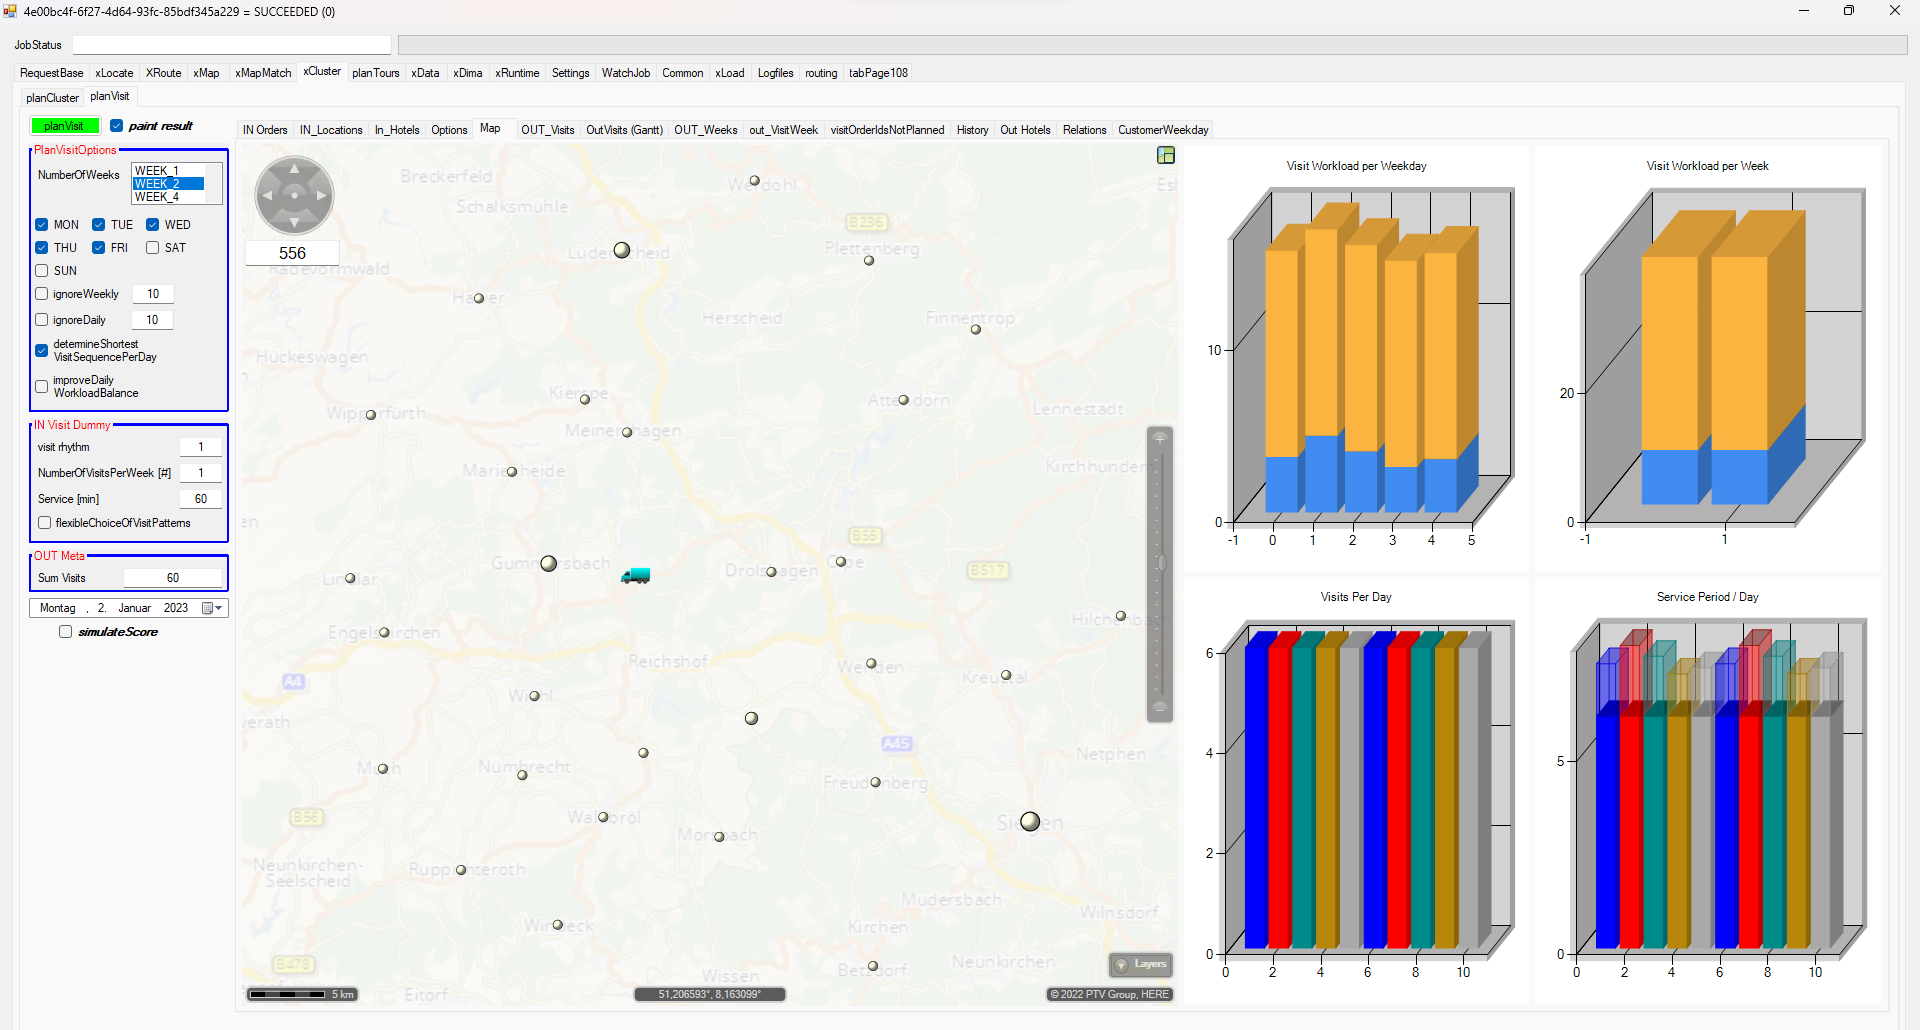Click the Service [min] input field
1920x1030 pixels.
(200, 499)
